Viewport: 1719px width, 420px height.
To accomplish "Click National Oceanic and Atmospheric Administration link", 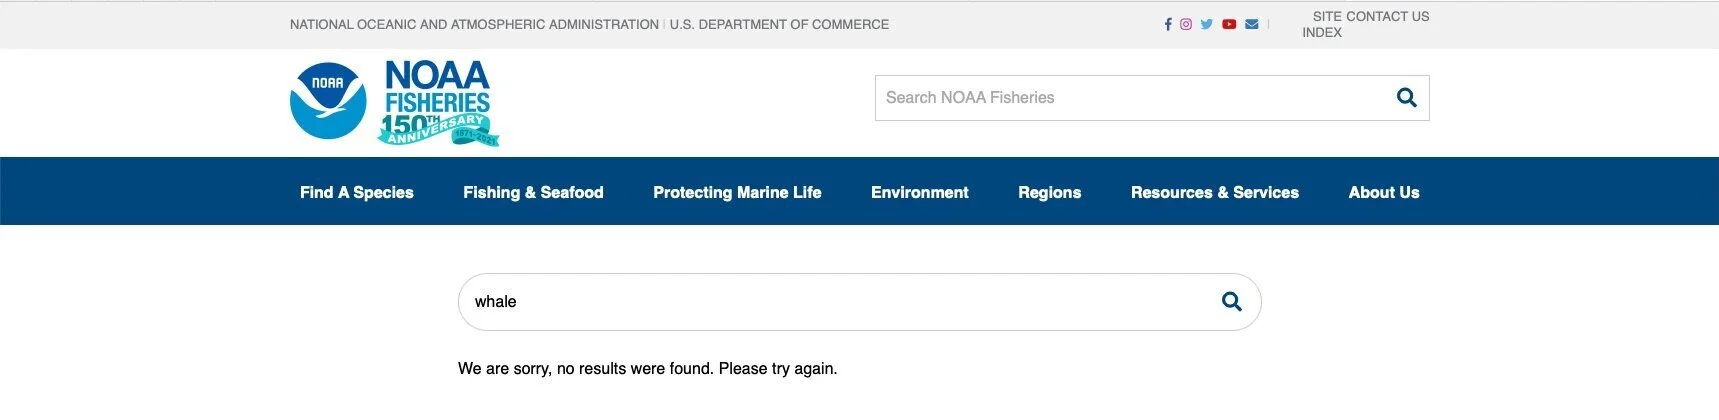I will [x=474, y=24].
